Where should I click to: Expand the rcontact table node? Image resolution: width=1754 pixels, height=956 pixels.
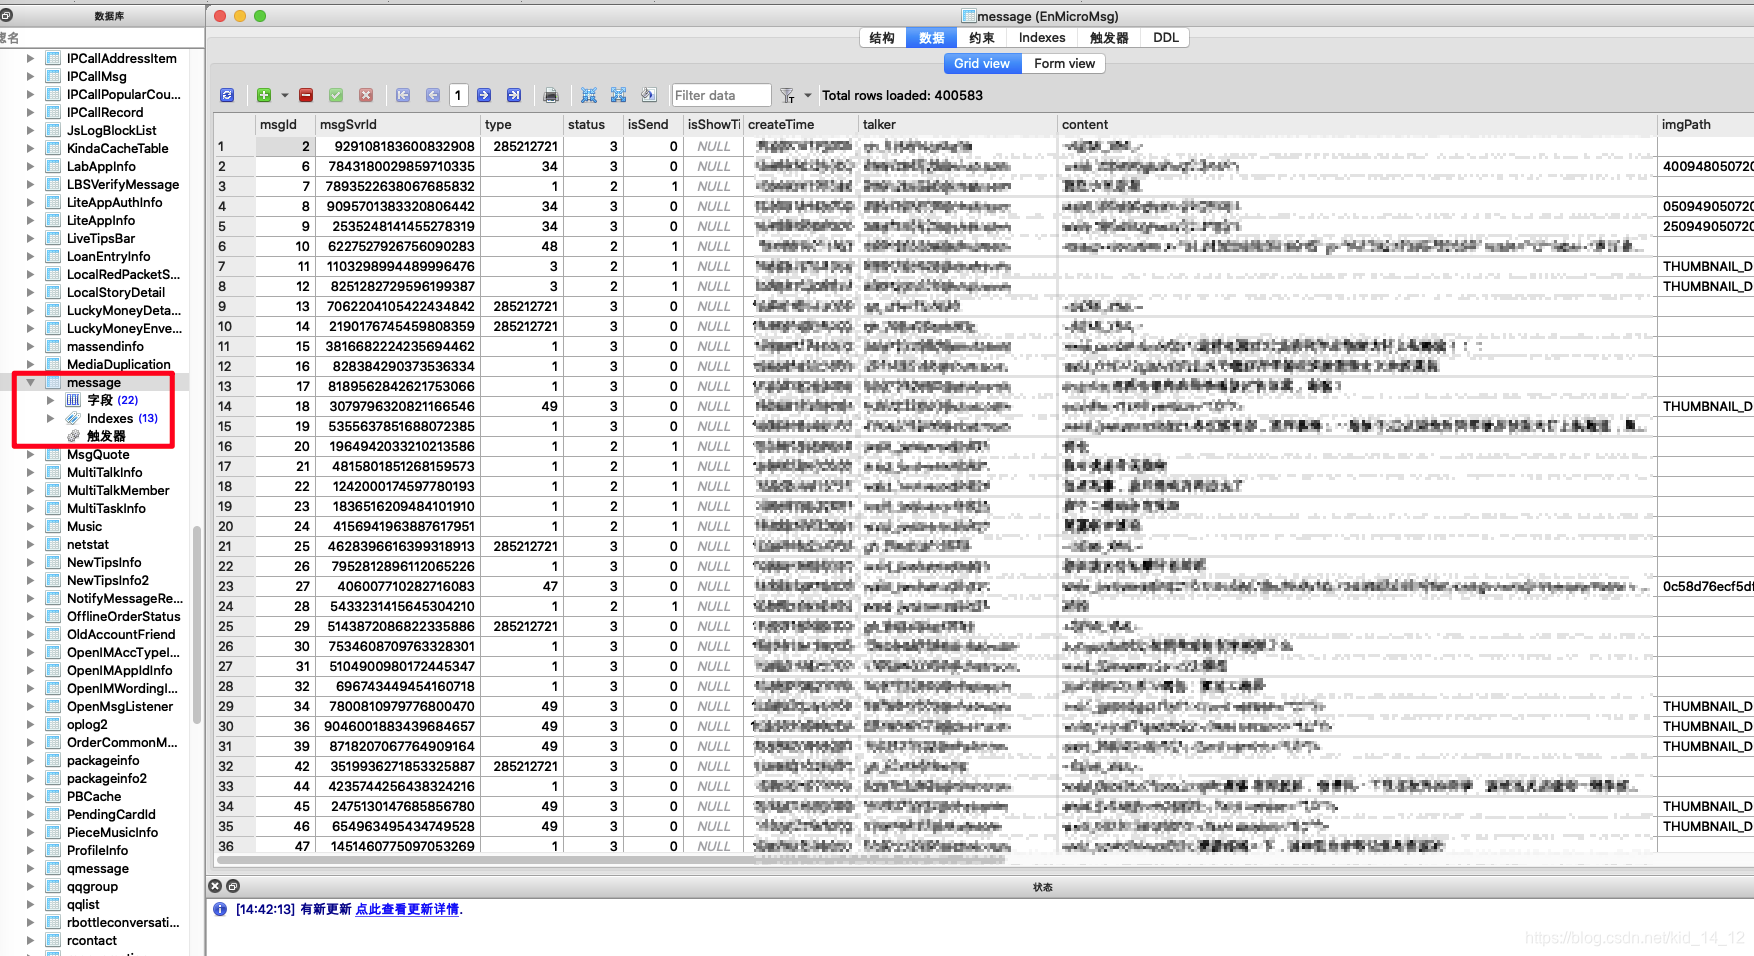click(30, 941)
